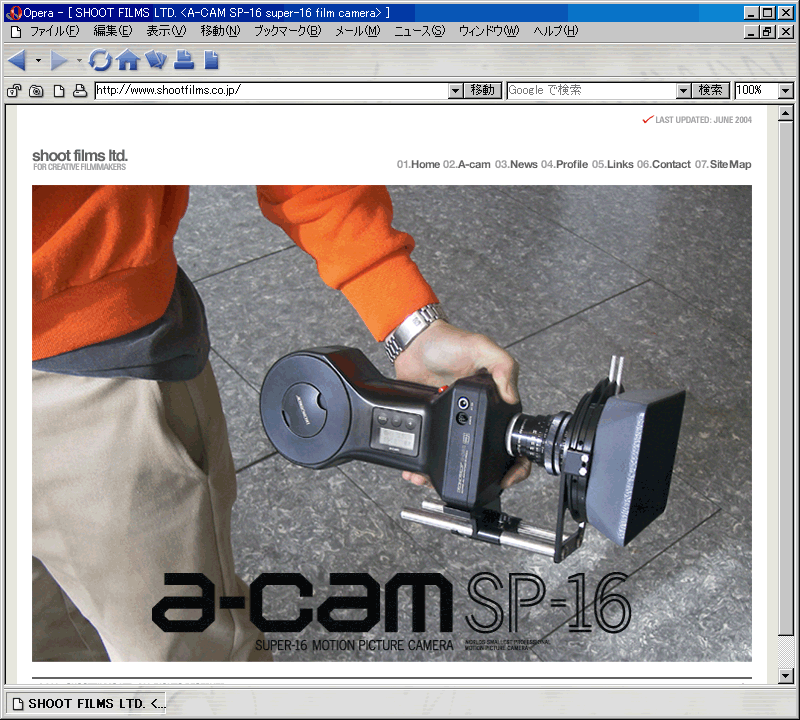Open the メール(M) menu
Viewport: 800px width, 720px height.
click(x=358, y=32)
